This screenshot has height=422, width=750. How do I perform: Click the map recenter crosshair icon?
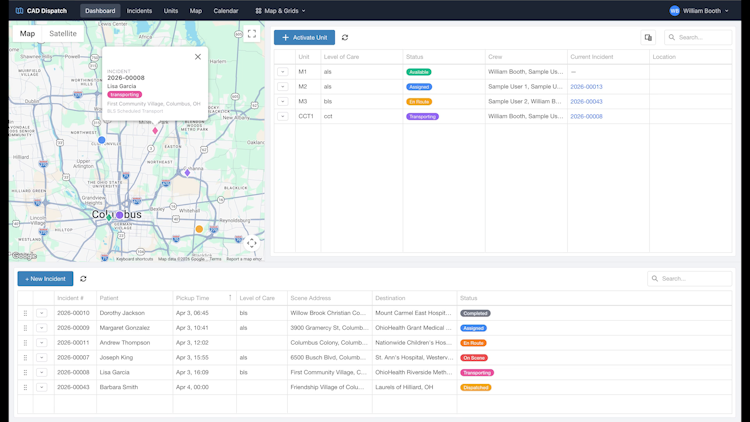click(252, 243)
